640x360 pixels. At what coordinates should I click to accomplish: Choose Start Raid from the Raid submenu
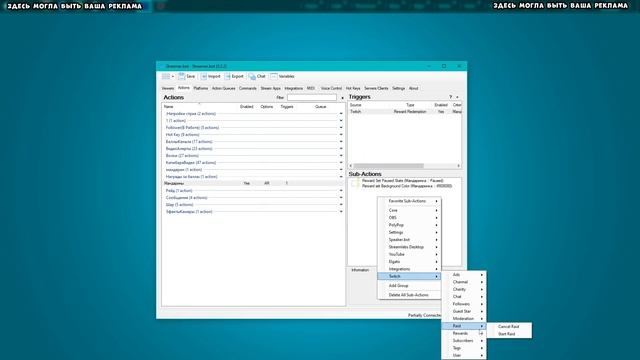click(509, 334)
